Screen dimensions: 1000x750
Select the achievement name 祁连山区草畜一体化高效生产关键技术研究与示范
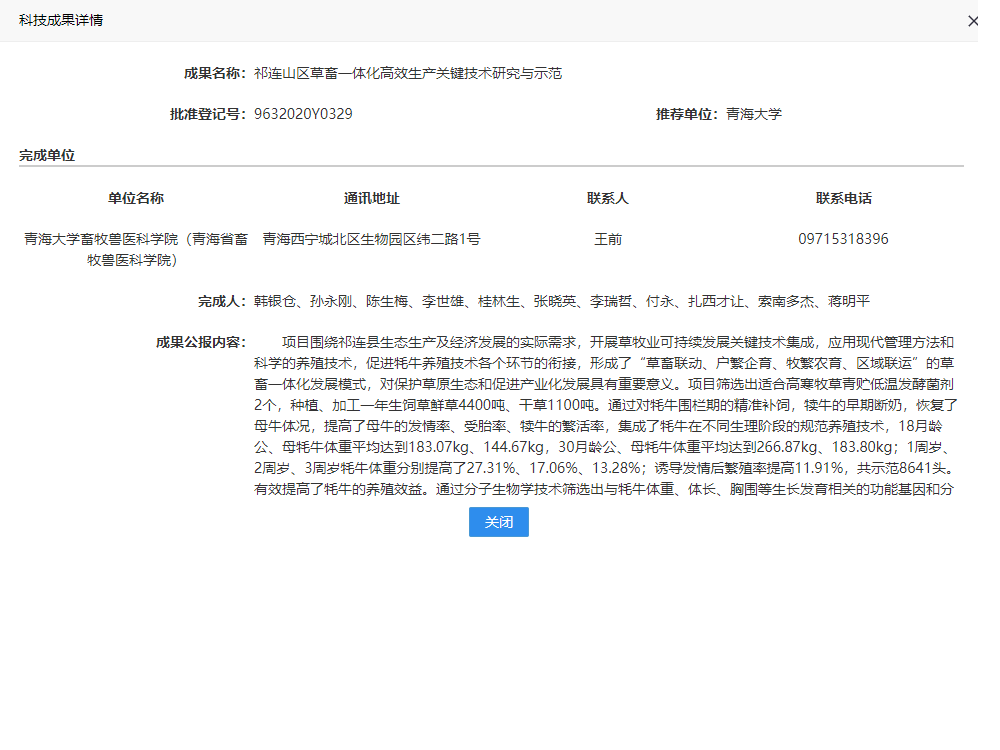tap(407, 73)
